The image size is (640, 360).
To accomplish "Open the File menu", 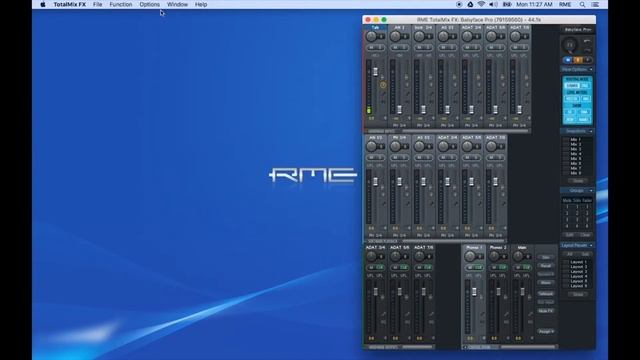I will pos(97,4).
